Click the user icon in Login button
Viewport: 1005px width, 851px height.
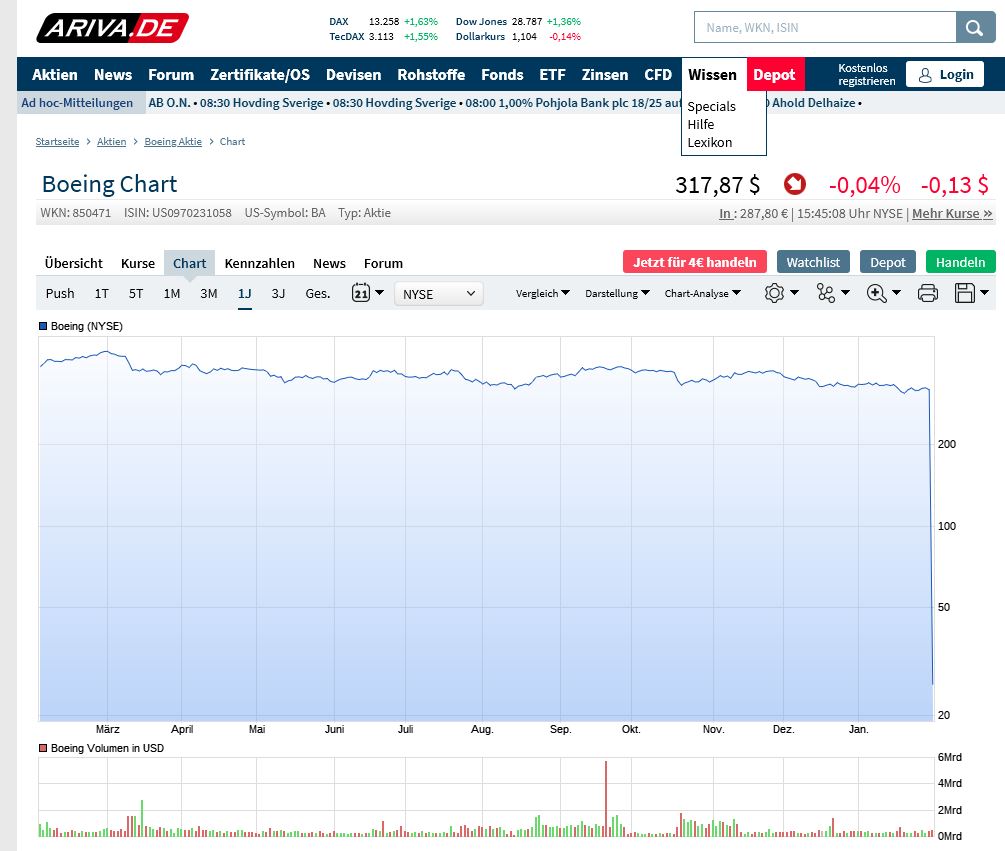(925, 75)
